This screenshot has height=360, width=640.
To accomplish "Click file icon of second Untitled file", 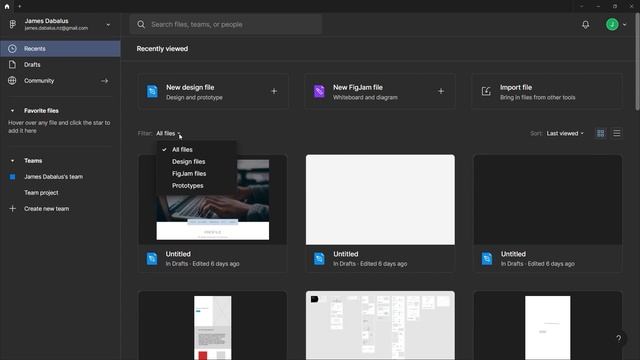I will tap(319, 259).
